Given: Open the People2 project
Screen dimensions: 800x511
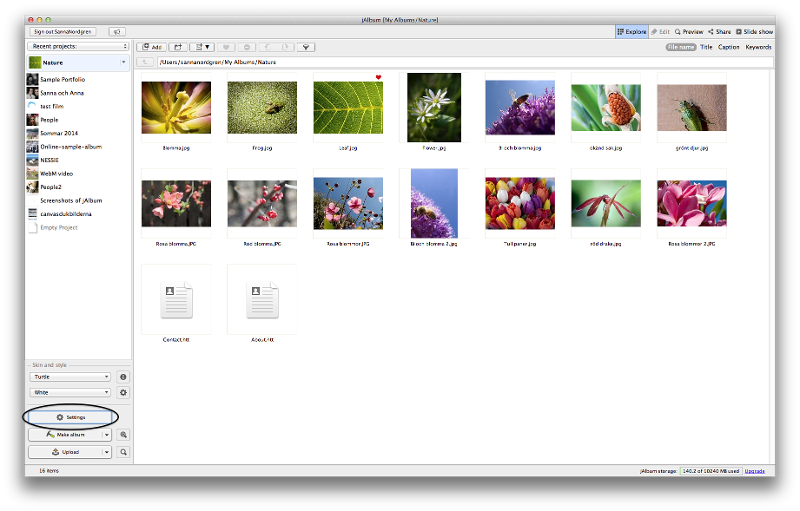Looking at the screenshot, I should coord(78,187).
